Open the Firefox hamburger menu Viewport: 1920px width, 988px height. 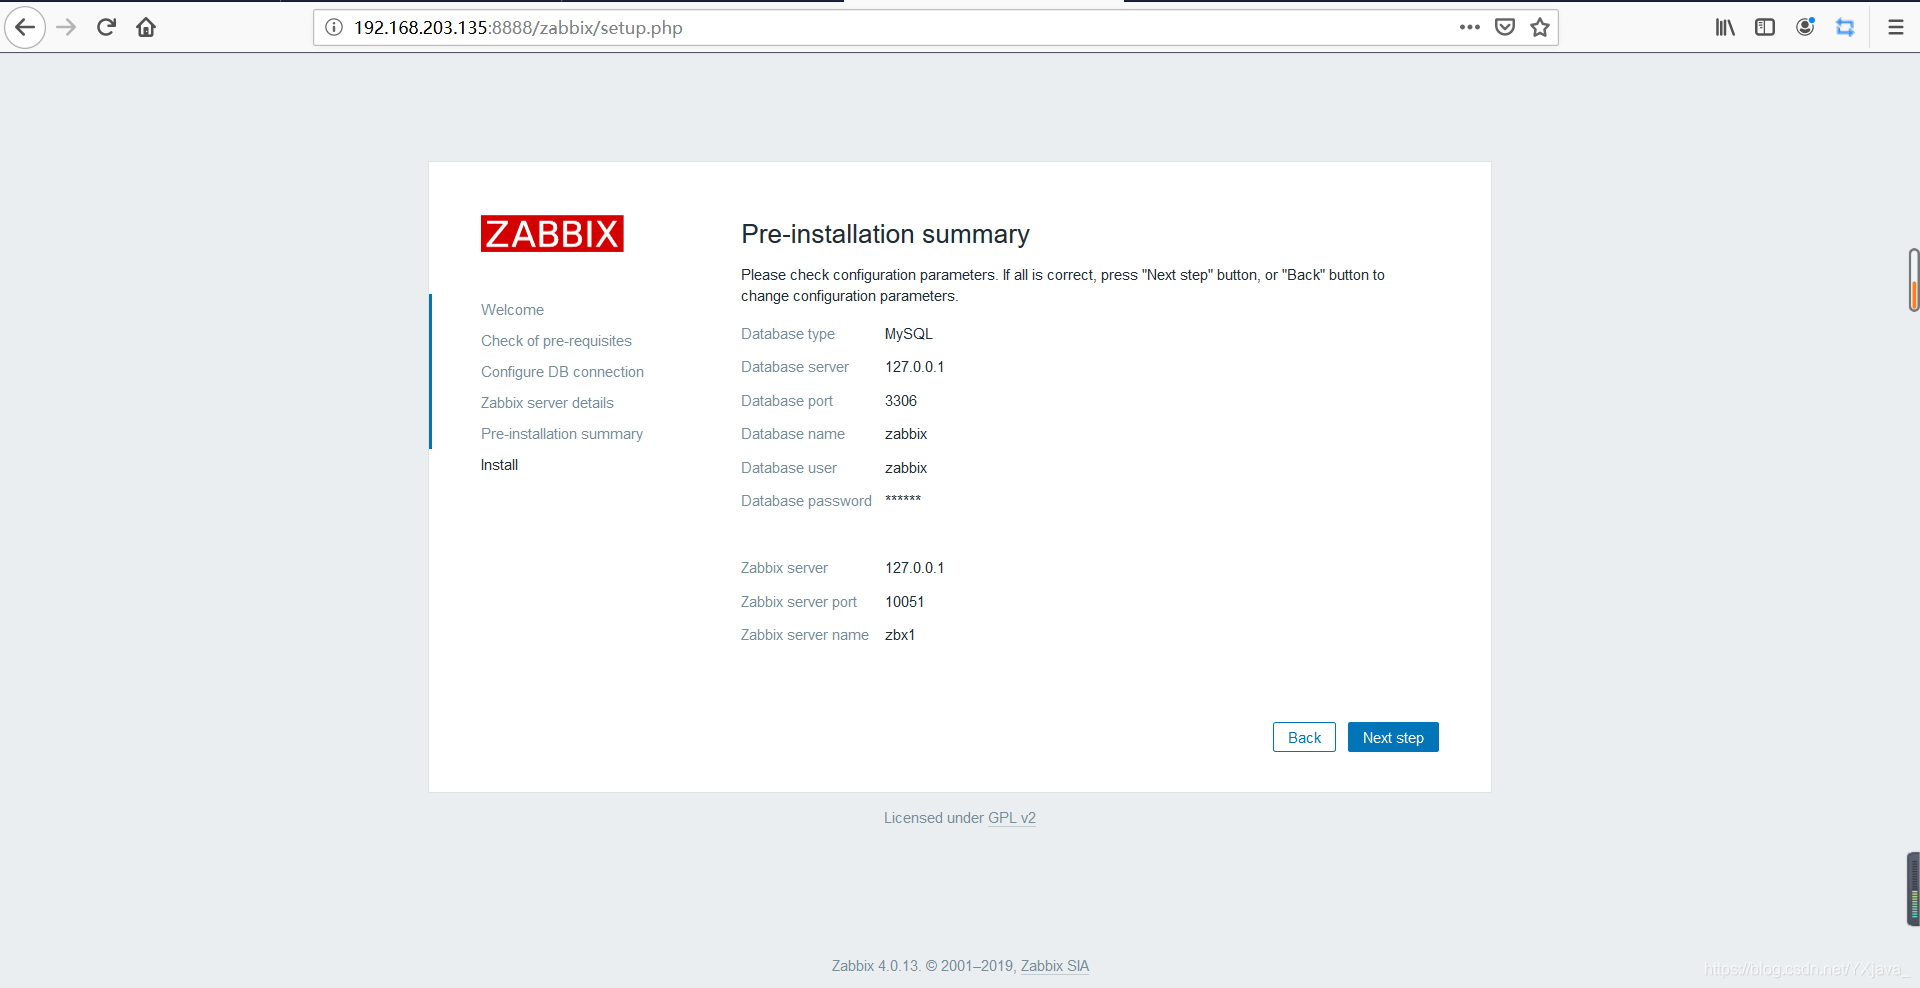pos(1895,27)
